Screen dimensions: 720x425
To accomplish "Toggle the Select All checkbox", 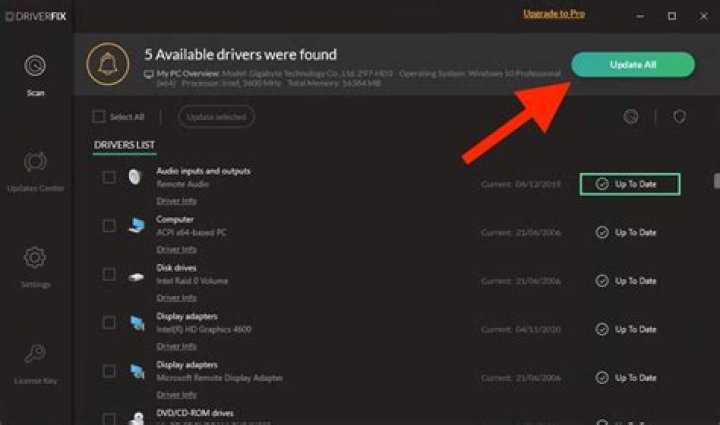I will 99,117.
